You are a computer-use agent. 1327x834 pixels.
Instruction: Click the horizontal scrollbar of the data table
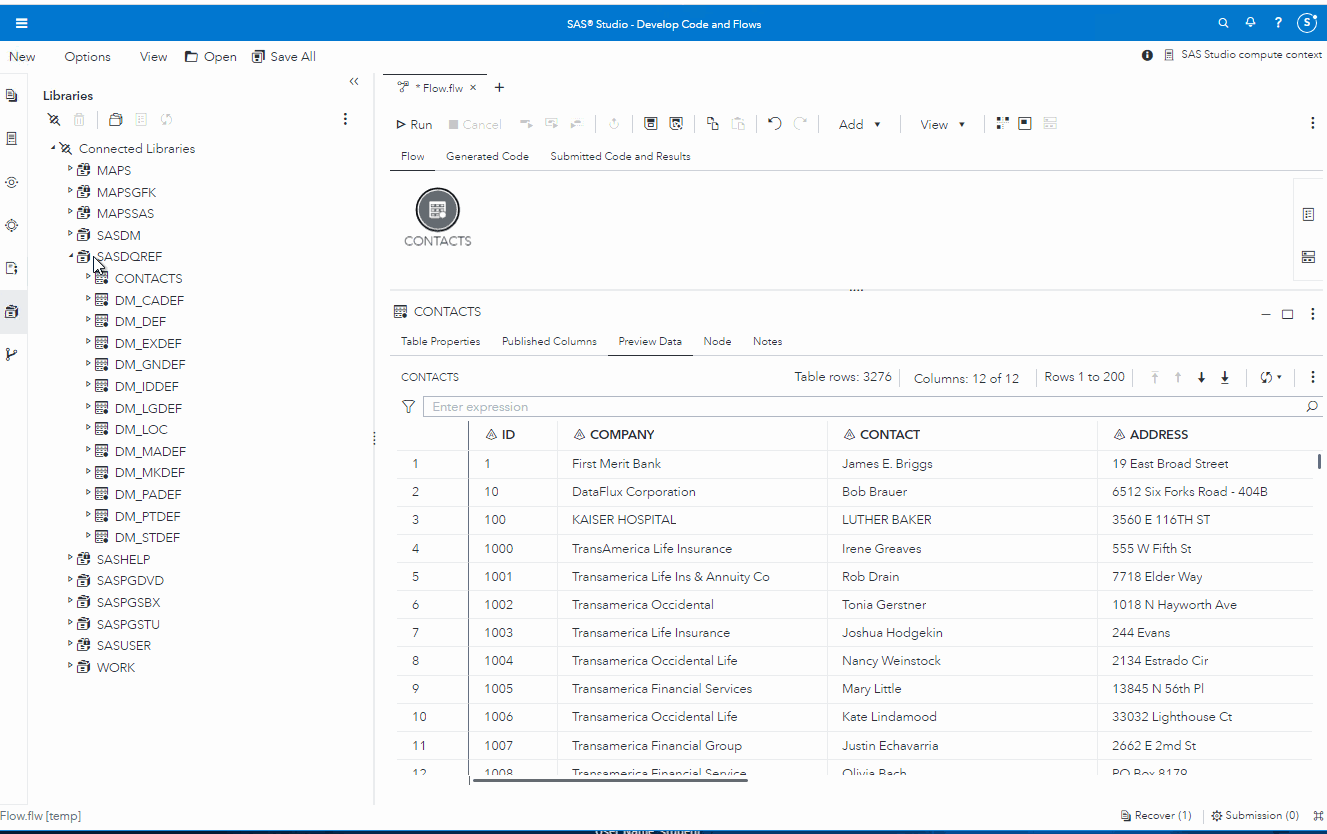[x=609, y=778]
